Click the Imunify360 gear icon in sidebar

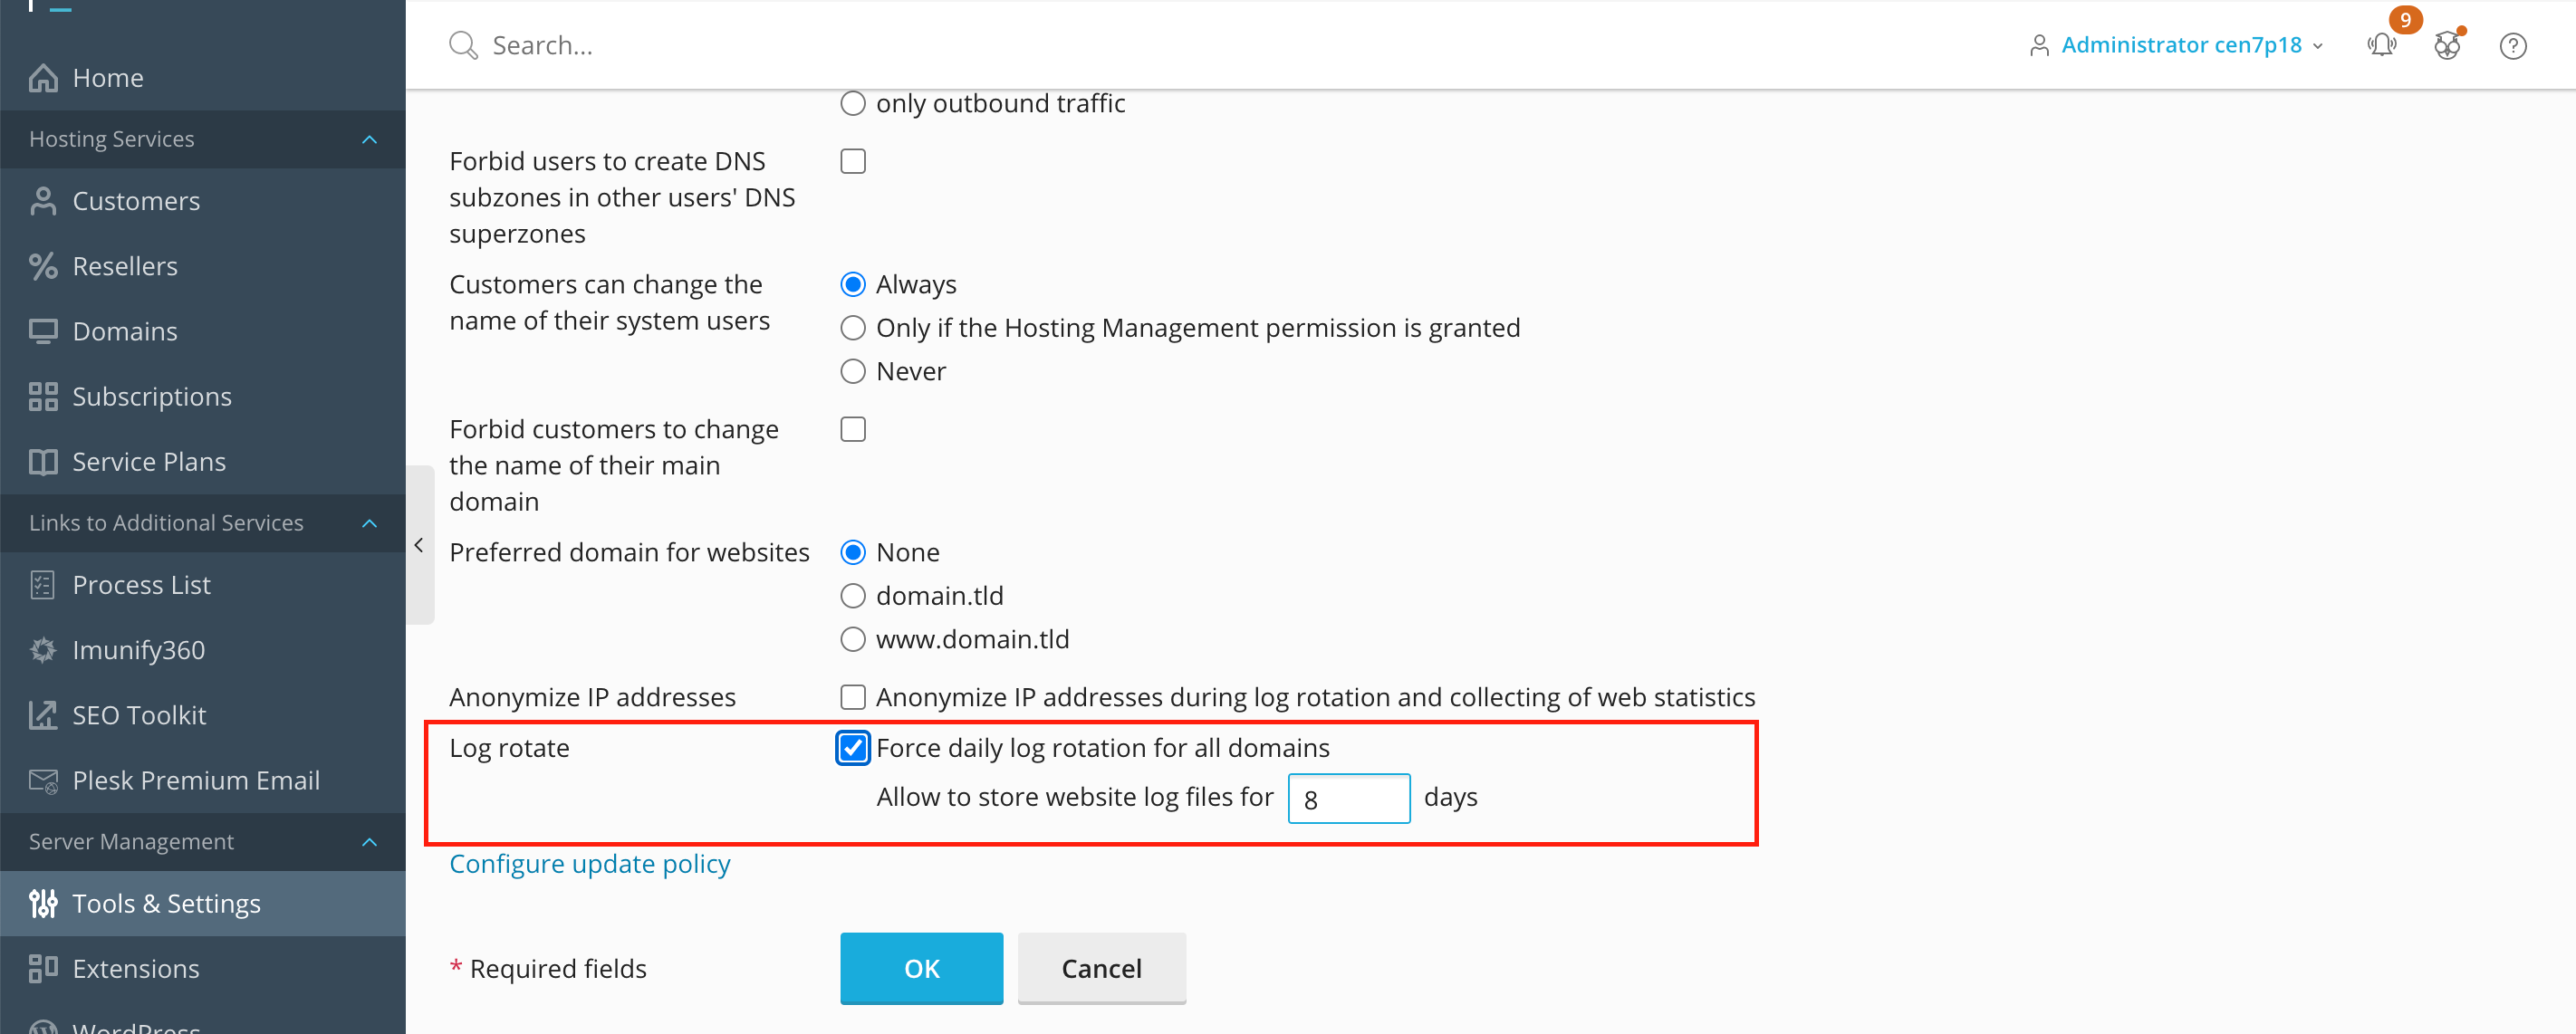(x=43, y=650)
